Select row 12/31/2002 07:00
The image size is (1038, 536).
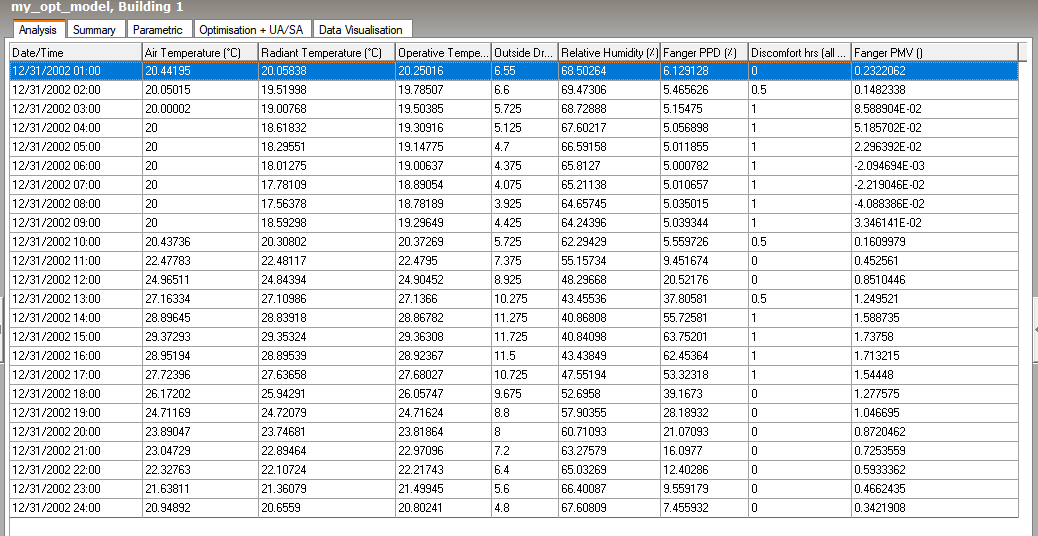point(514,185)
